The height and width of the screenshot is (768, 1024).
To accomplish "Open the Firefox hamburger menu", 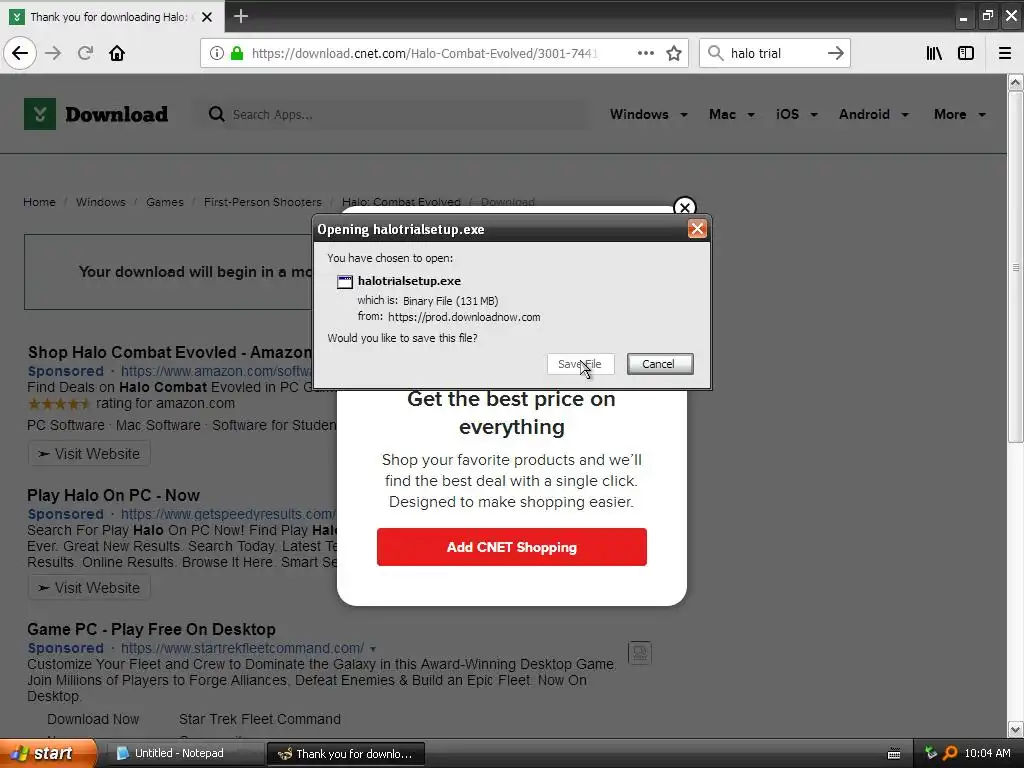I will coord(1005,53).
